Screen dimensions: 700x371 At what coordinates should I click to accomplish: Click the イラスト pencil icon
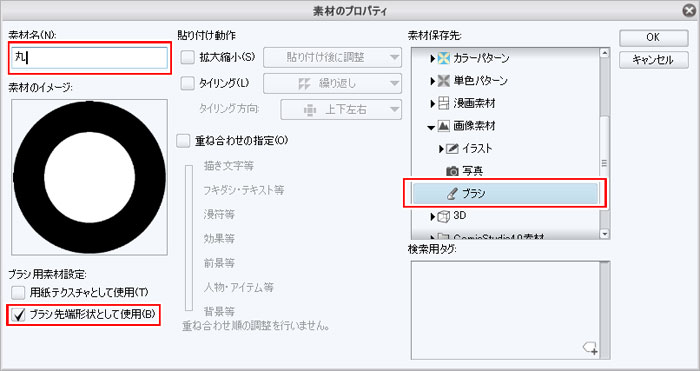point(453,149)
